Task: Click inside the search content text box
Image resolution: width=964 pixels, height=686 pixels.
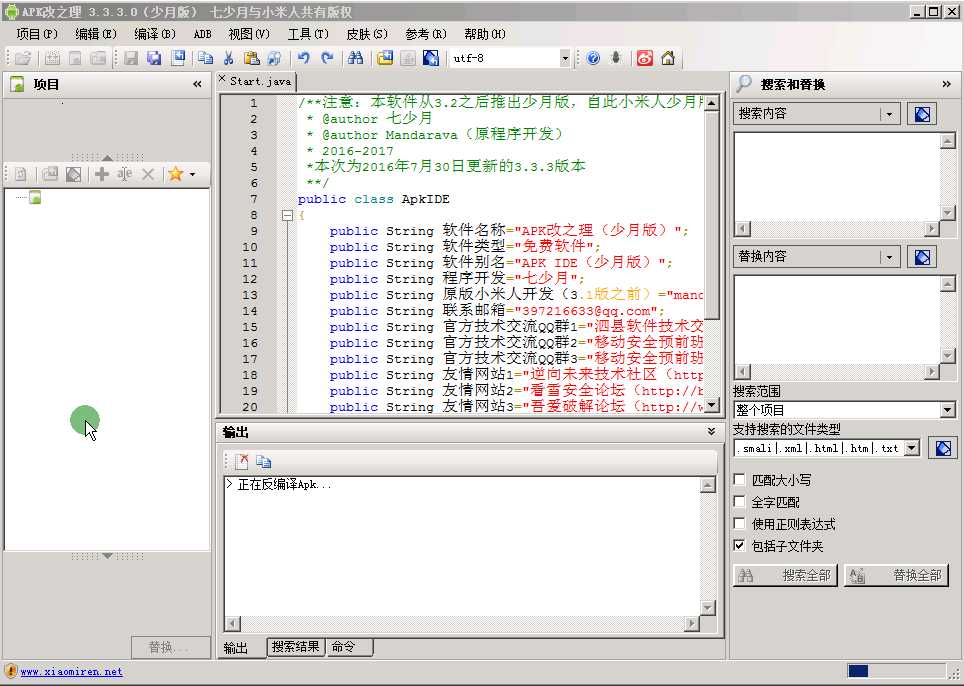Action: [x=837, y=176]
